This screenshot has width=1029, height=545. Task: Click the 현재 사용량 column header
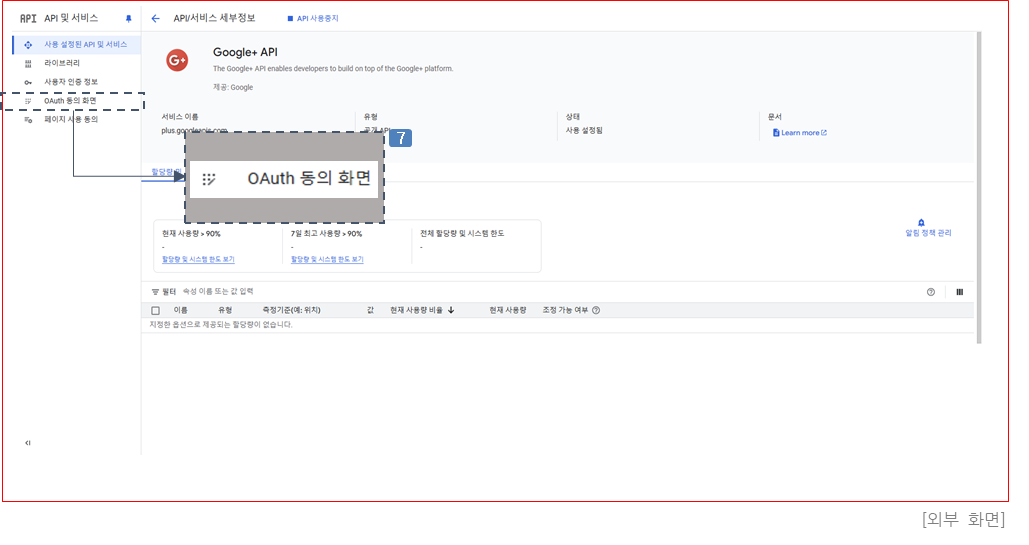(x=508, y=310)
